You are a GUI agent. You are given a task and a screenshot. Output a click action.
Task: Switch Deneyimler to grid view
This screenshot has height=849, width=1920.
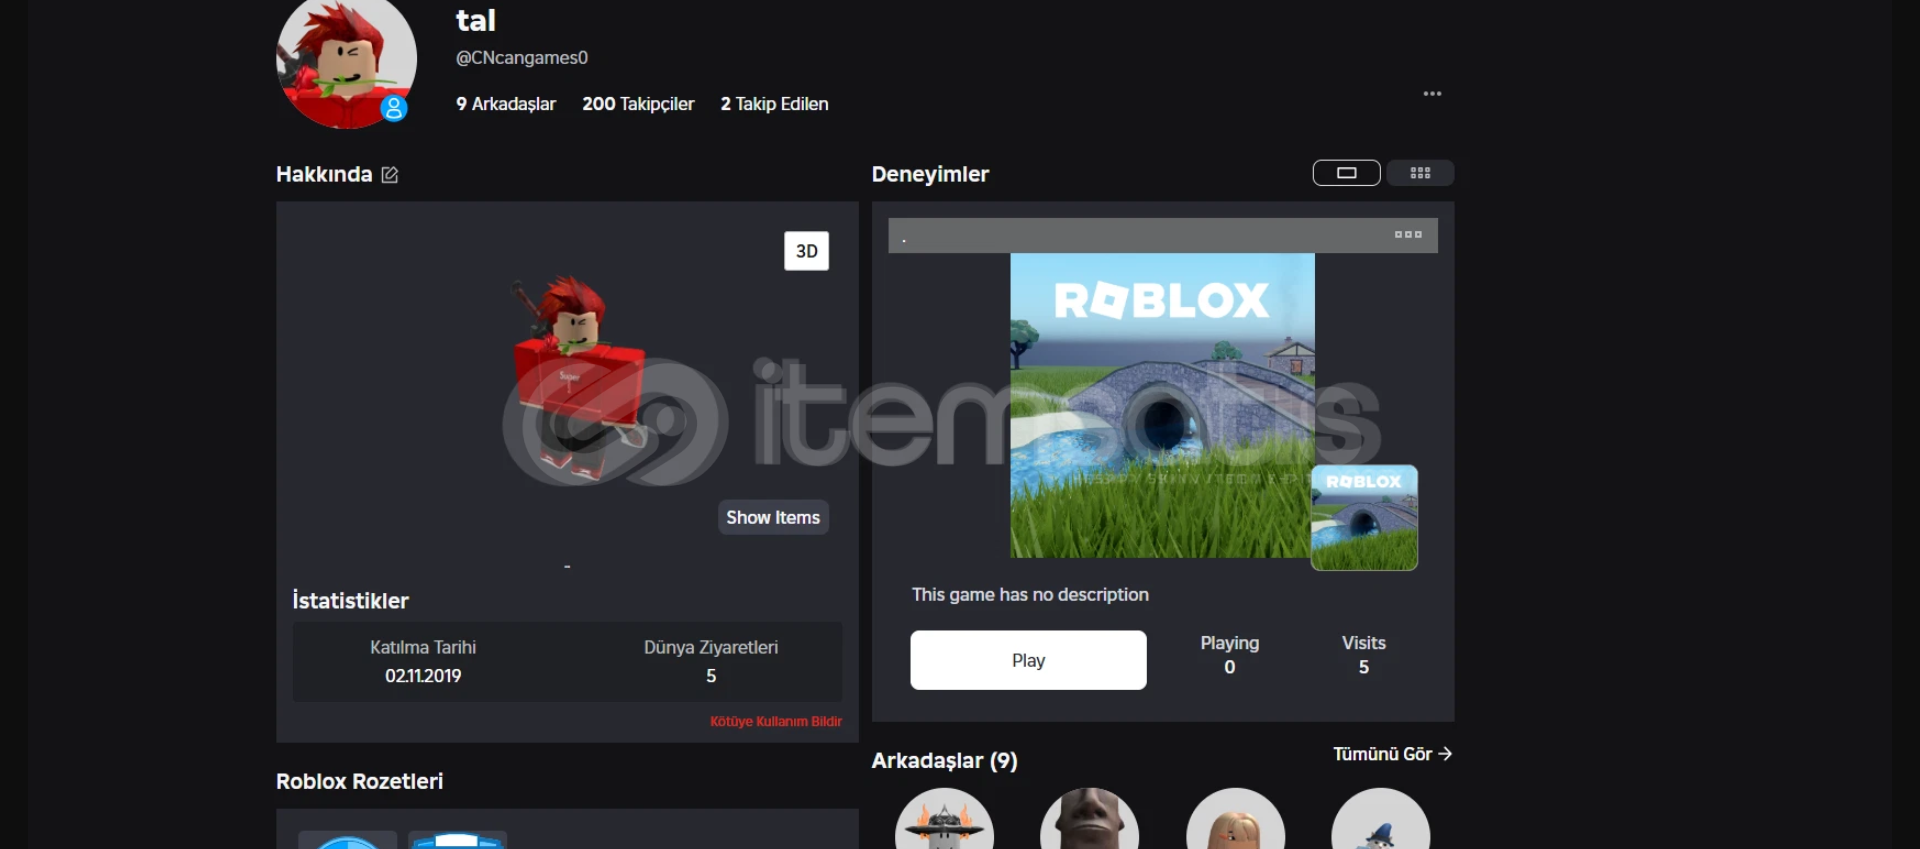pos(1420,173)
